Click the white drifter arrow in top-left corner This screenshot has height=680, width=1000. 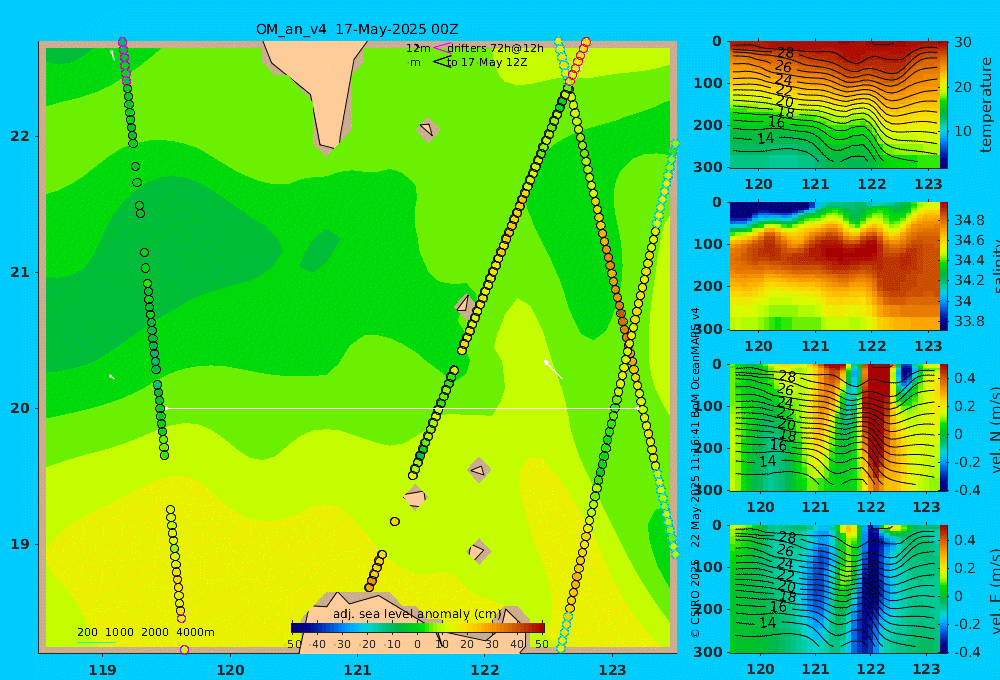pos(113,55)
